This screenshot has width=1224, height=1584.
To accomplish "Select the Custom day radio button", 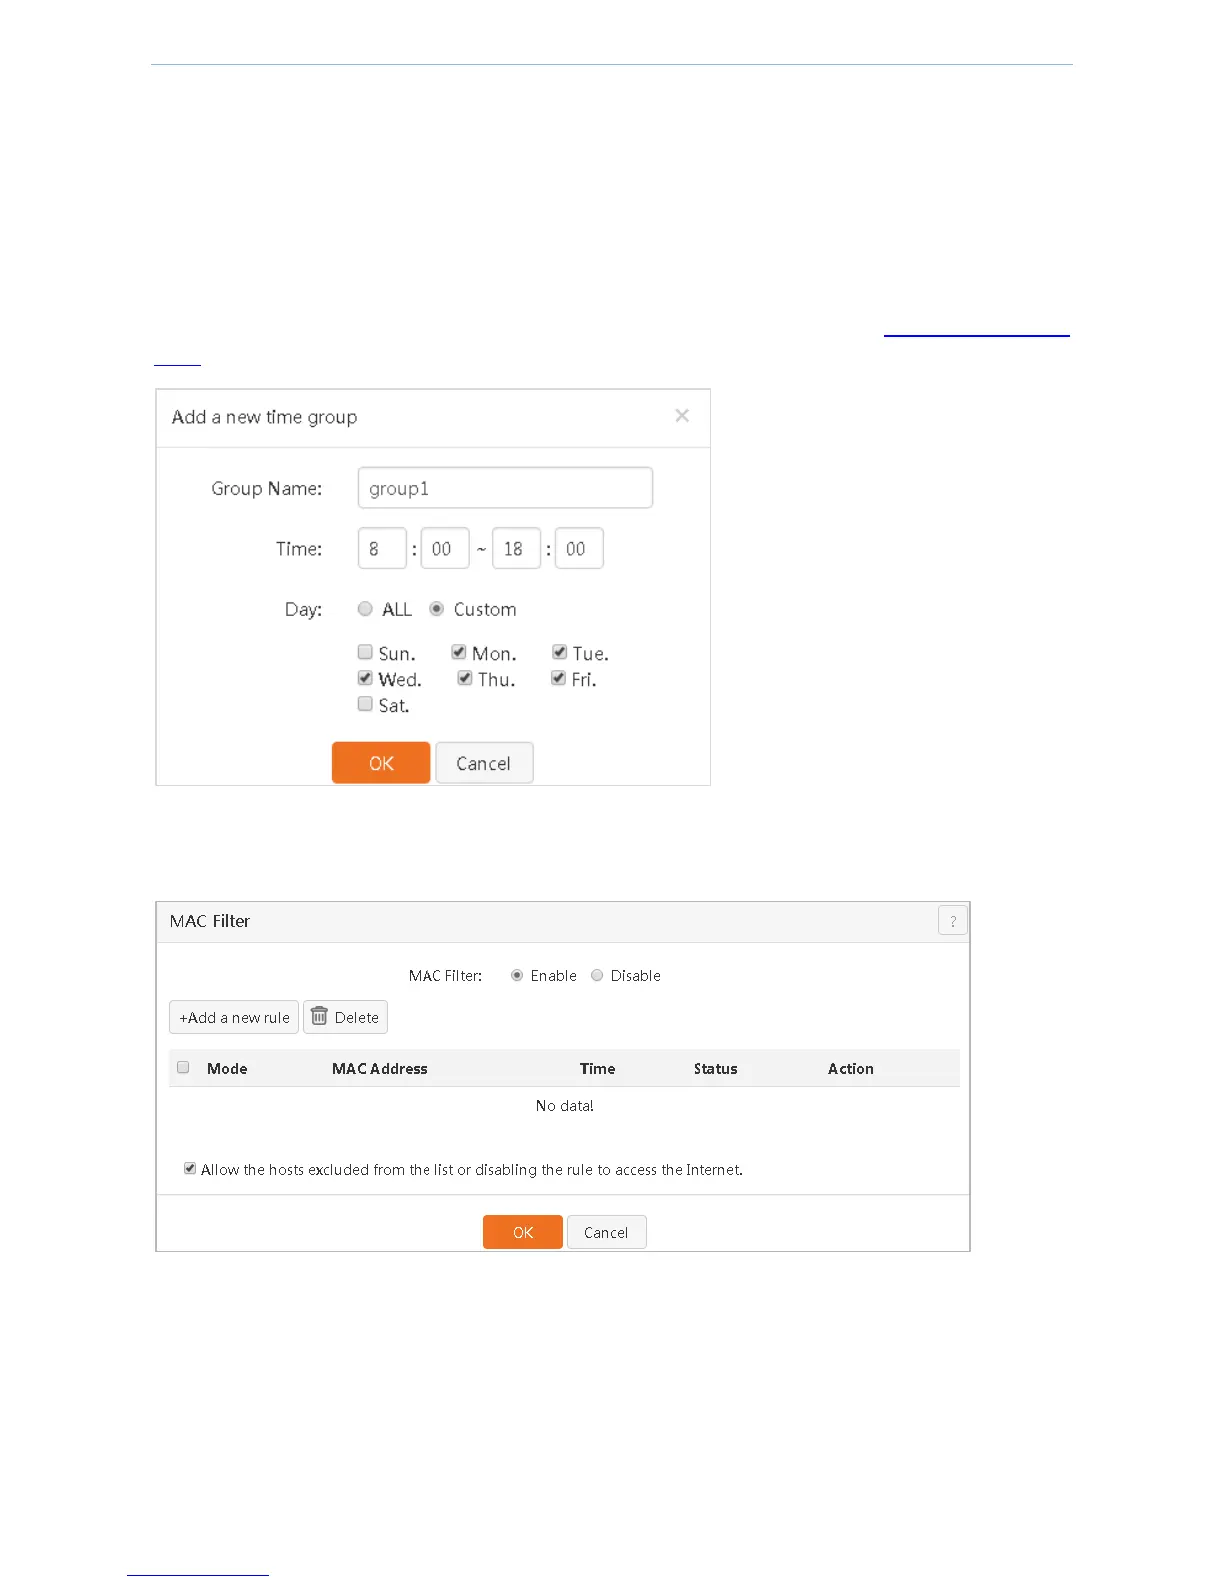I will click(x=437, y=609).
